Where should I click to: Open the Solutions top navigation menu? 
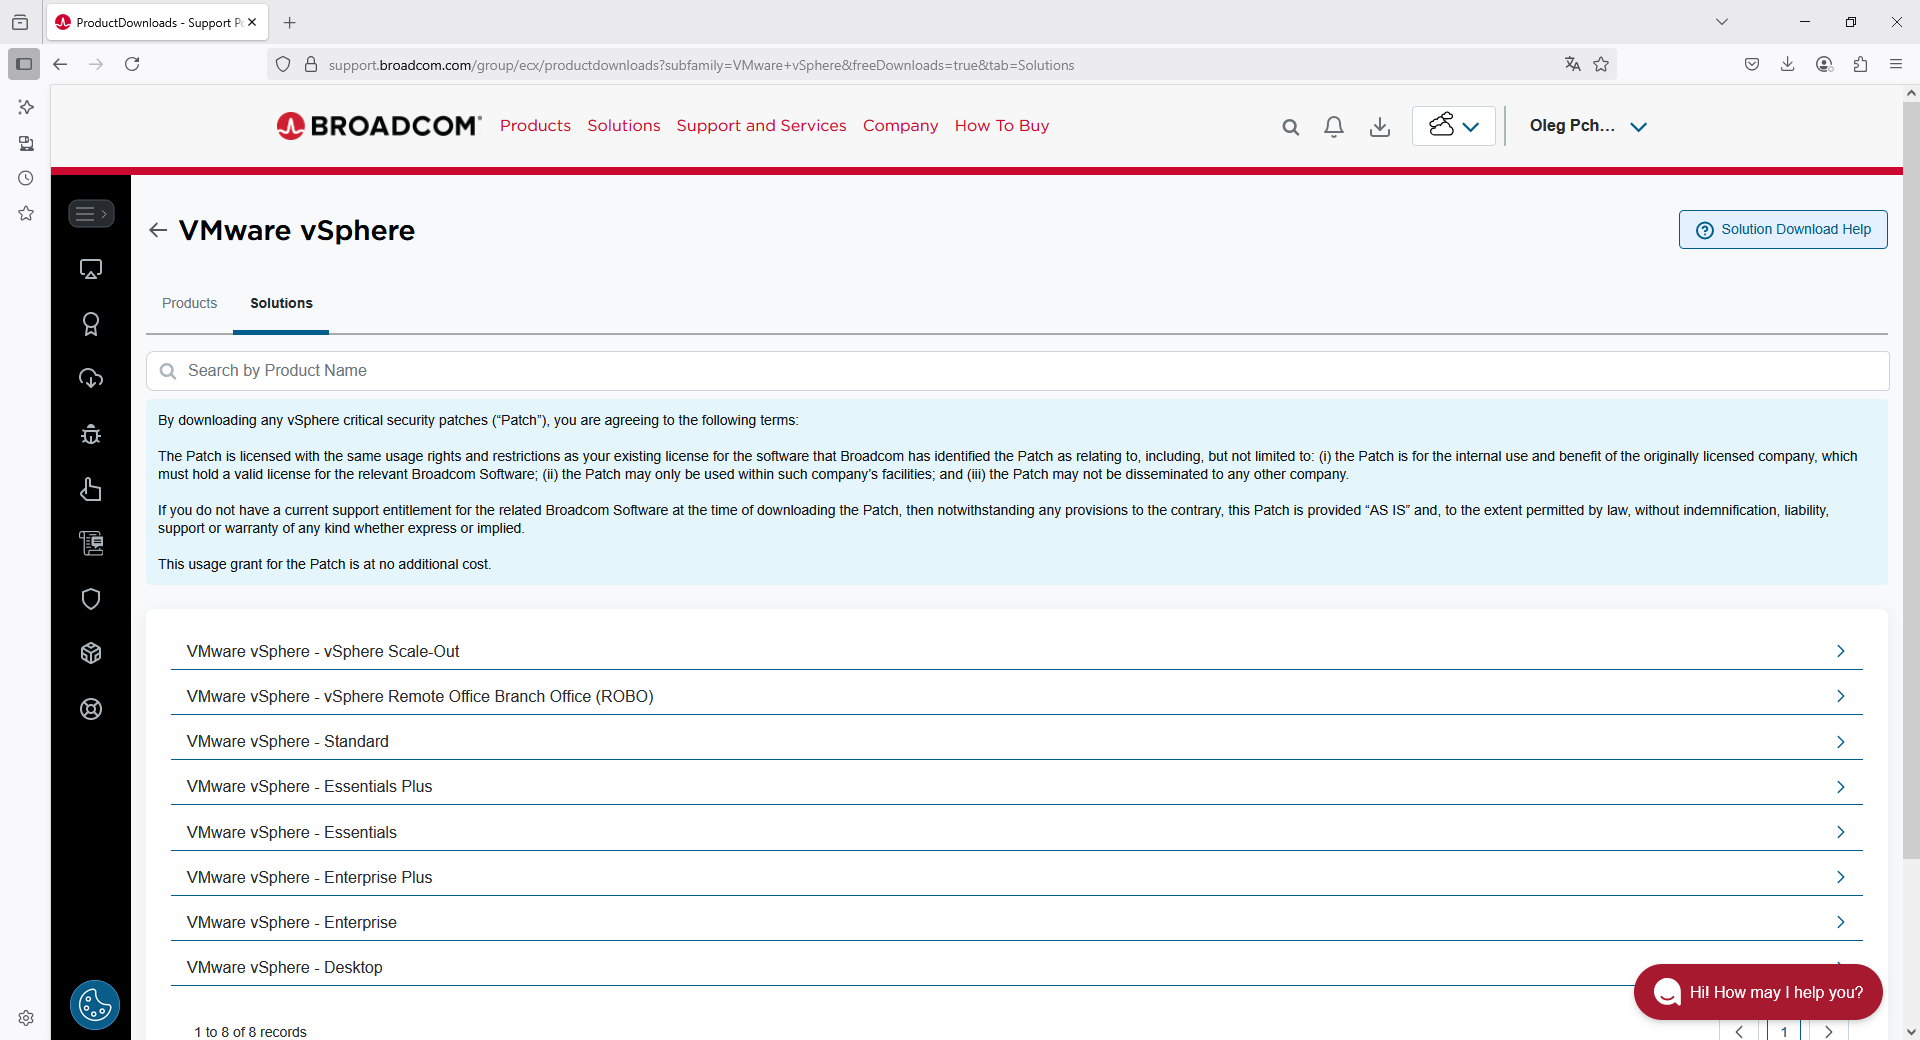[624, 126]
